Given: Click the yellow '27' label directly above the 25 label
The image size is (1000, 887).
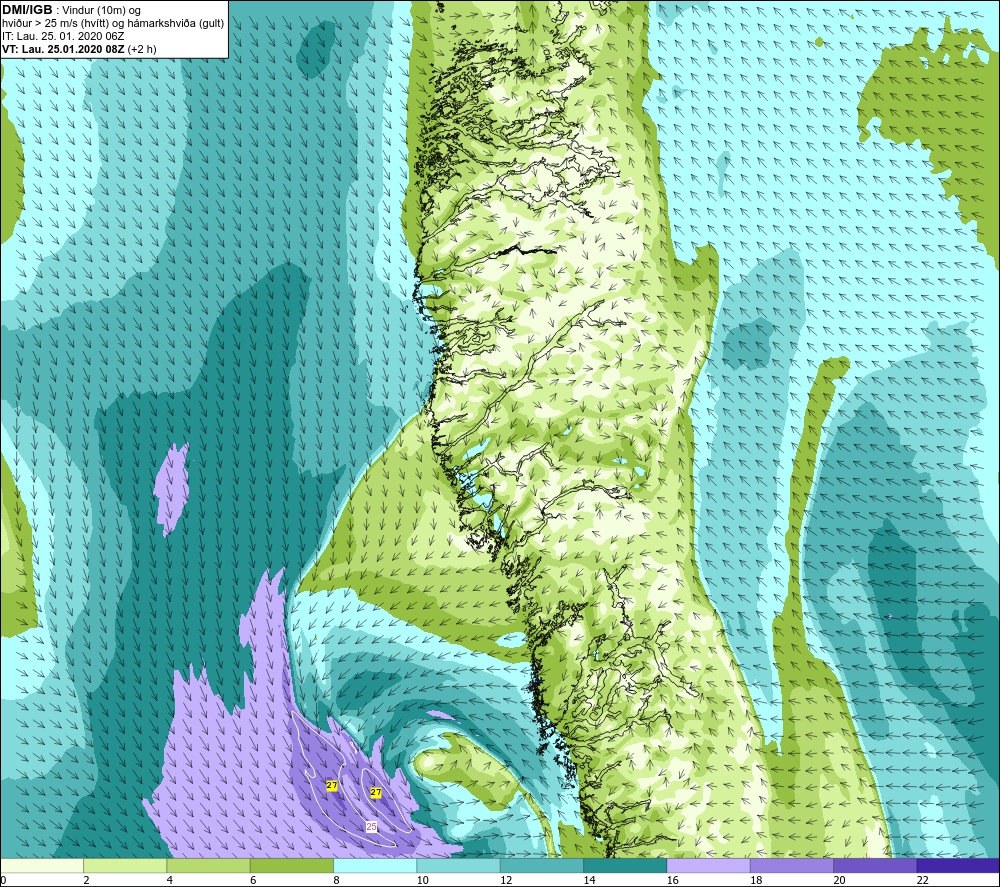Looking at the screenshot, I should click(x=376, y=793).
